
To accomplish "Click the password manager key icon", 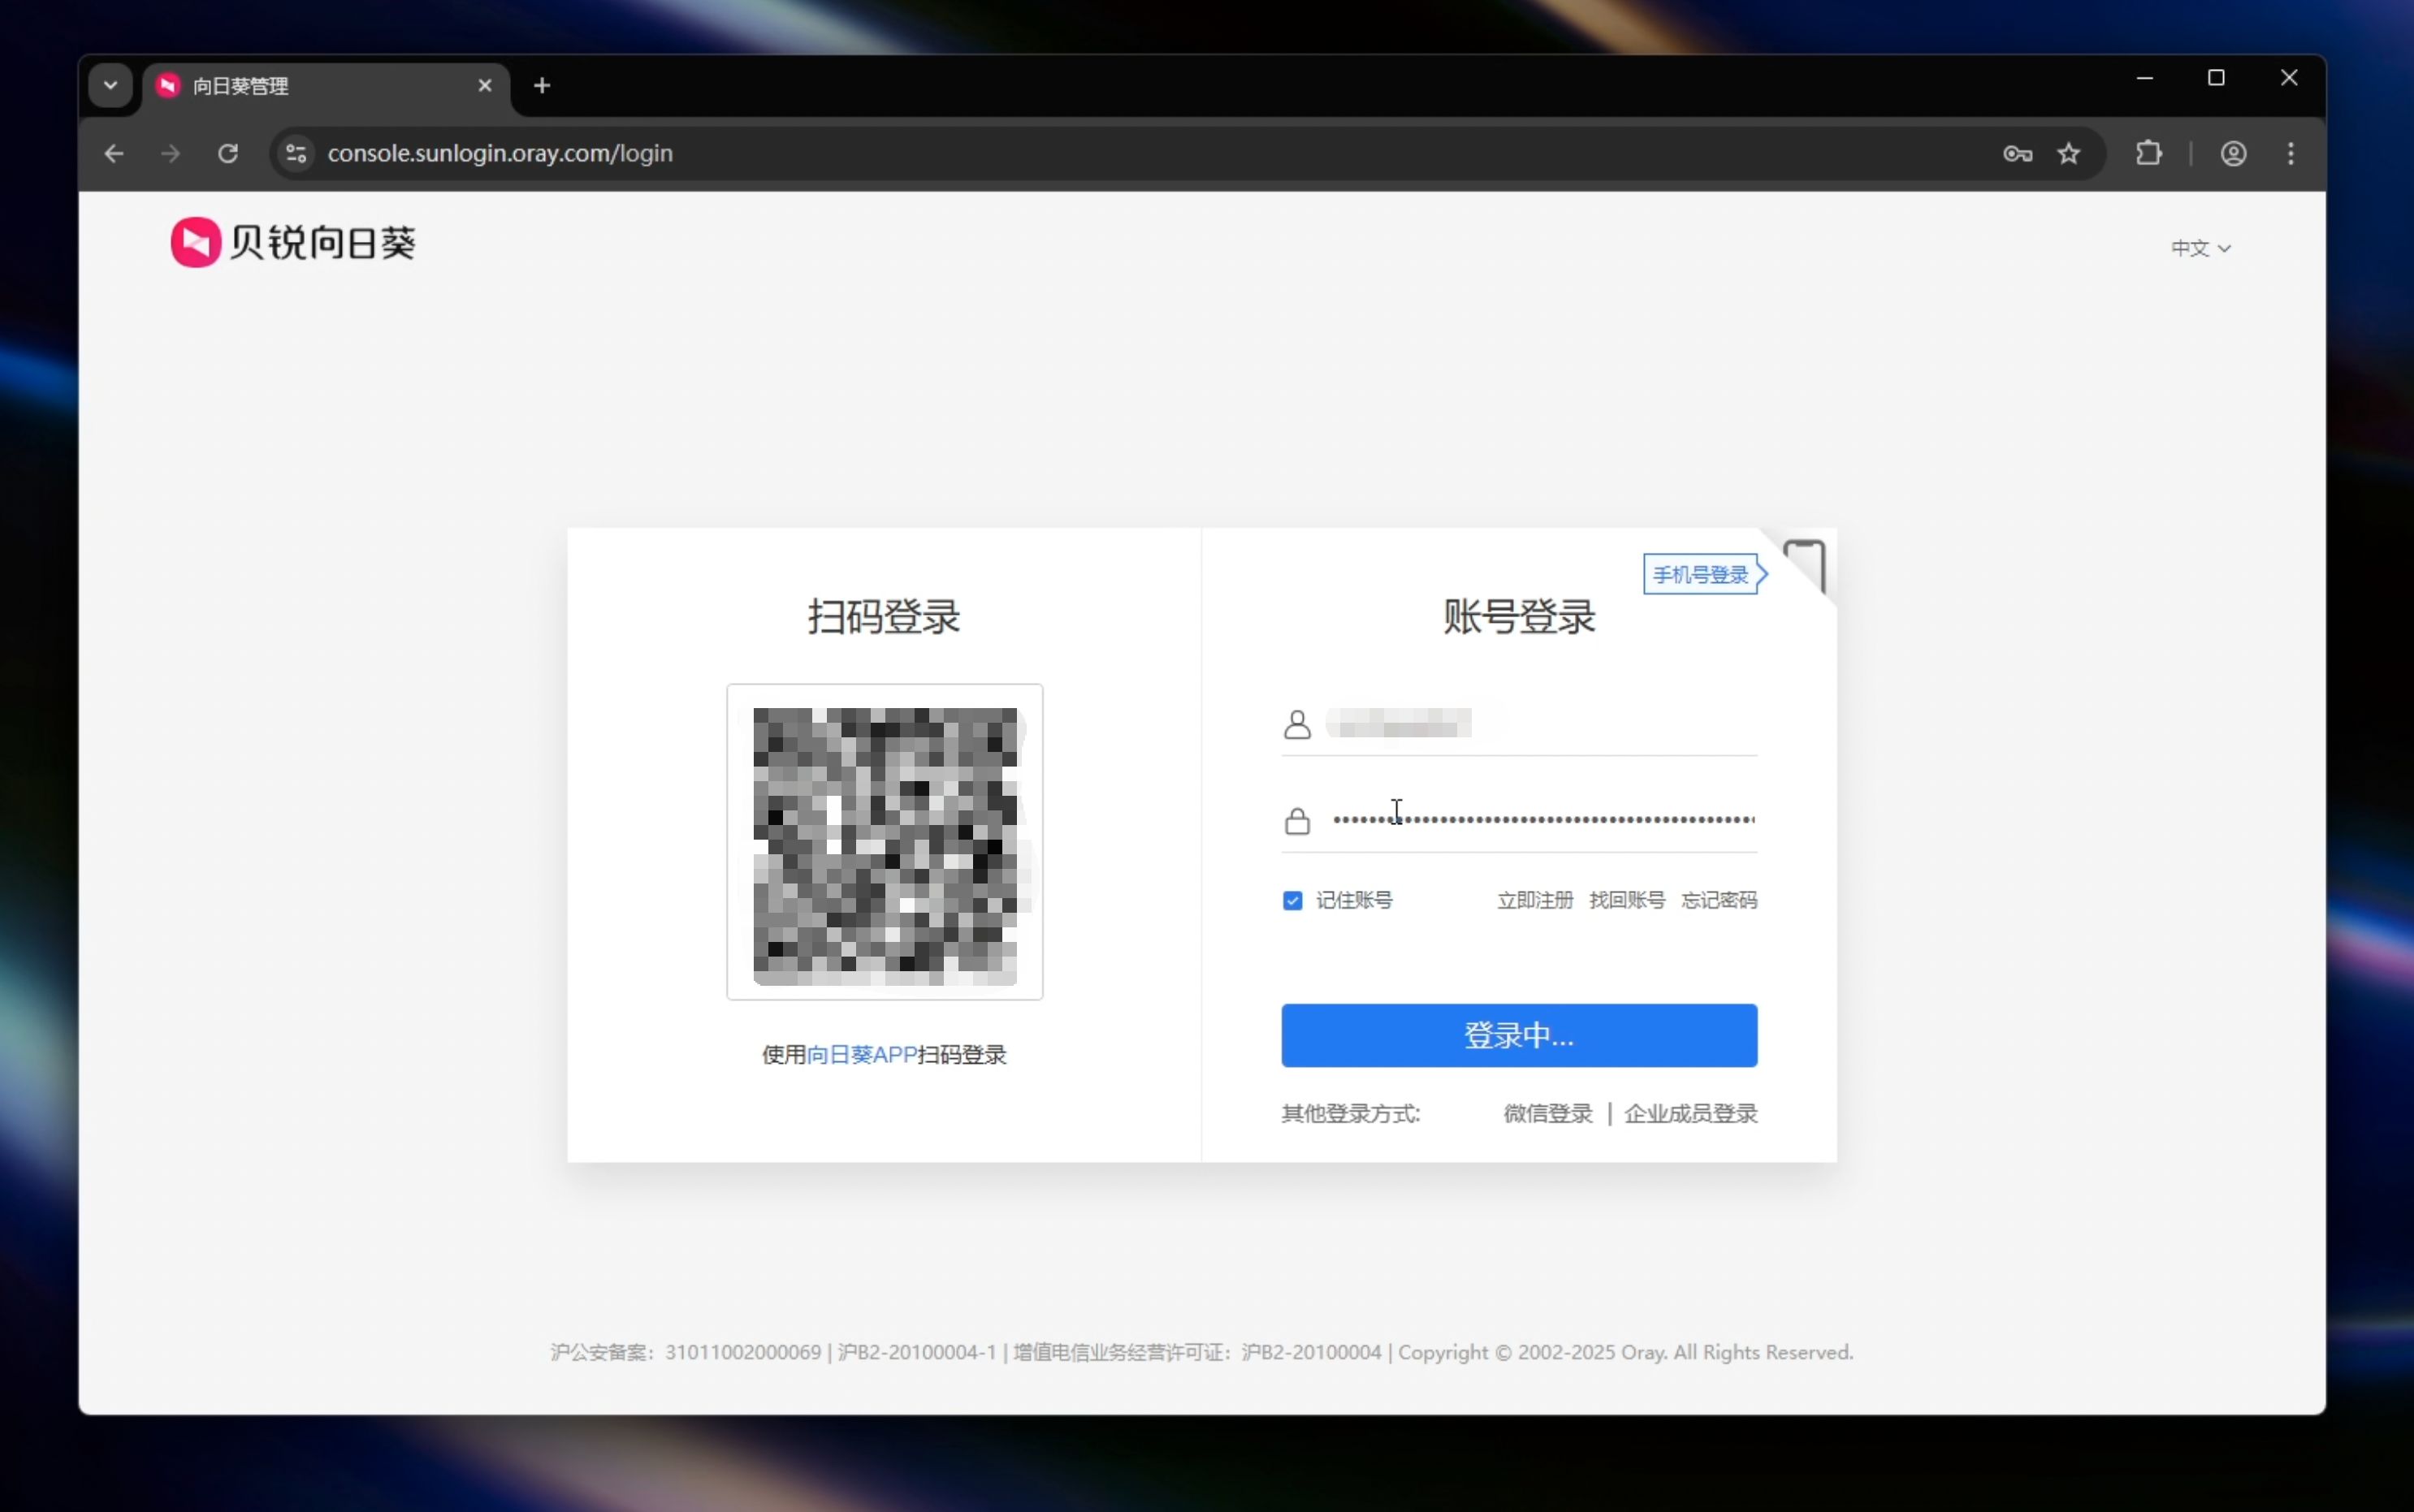I will click(x=2017, y=153).
